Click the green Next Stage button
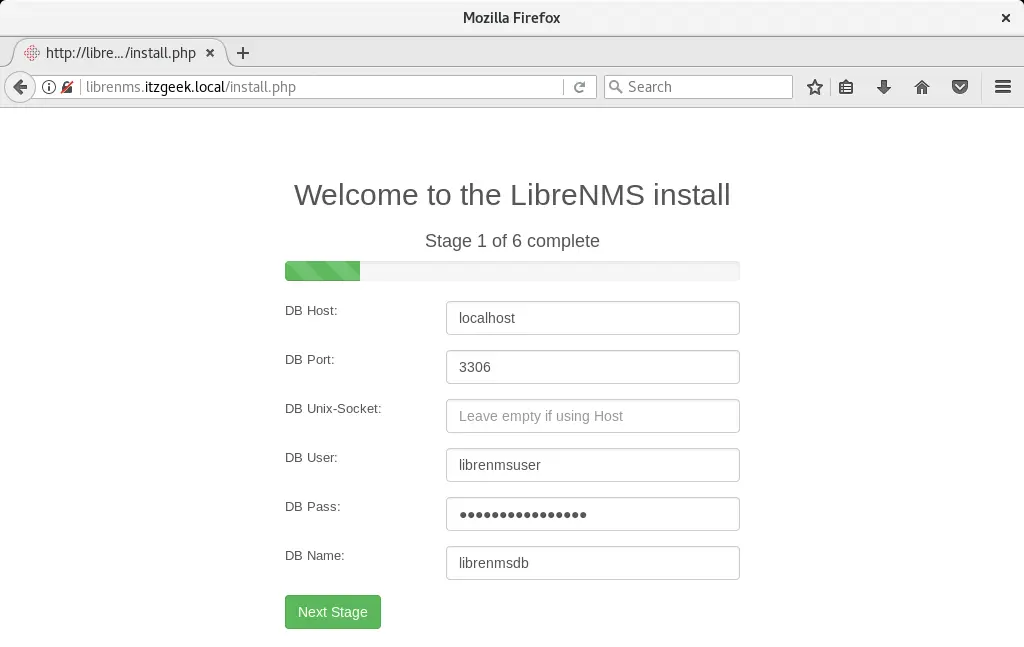Viewport: 1024px width, 647px height. (x=332, y=612)
